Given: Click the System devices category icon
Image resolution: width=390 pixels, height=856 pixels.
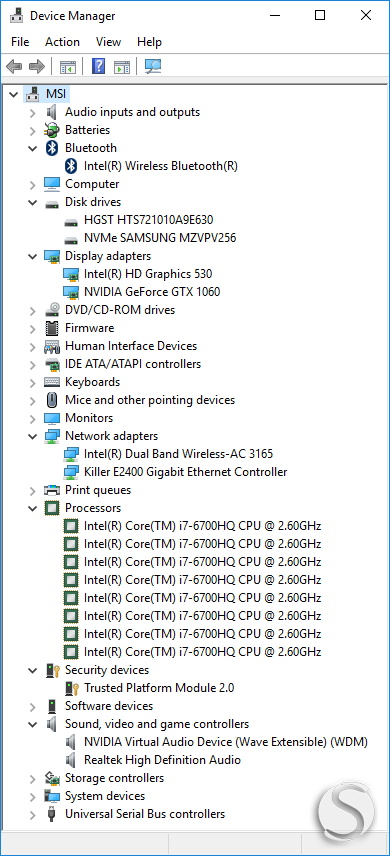Looking at the screenshot, I should (52, 796).
